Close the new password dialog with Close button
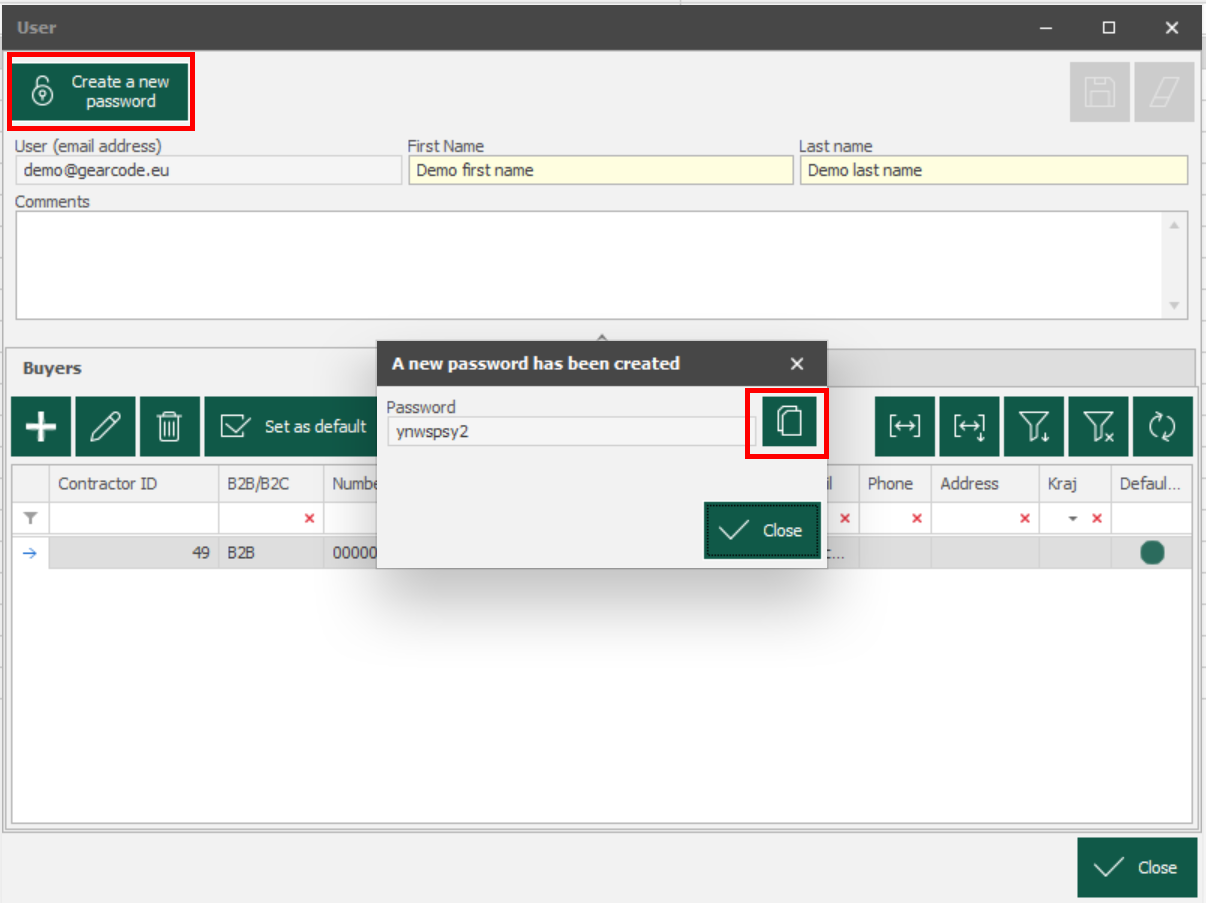This screenshot has height=903, width=1206. 762,530
